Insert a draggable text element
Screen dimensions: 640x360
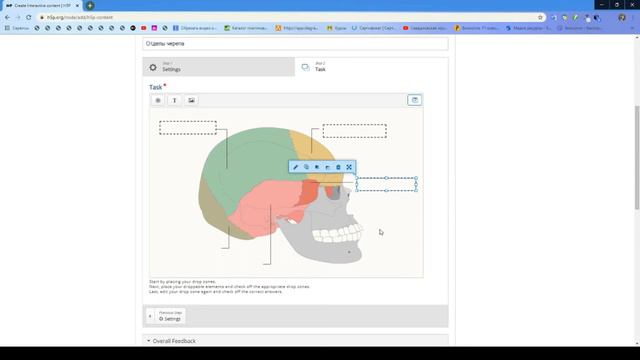click(175, 100)
